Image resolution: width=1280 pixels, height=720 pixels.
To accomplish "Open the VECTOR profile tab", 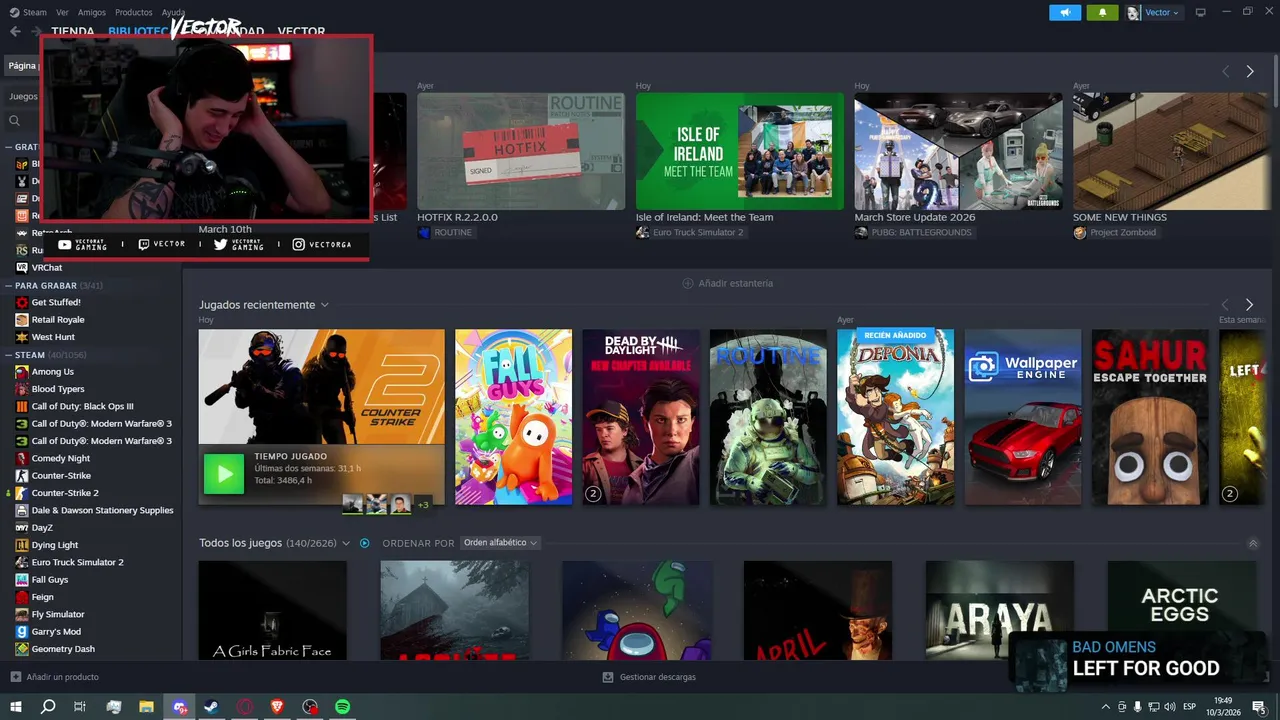I will pyautogui.click(x=301, y=32).
